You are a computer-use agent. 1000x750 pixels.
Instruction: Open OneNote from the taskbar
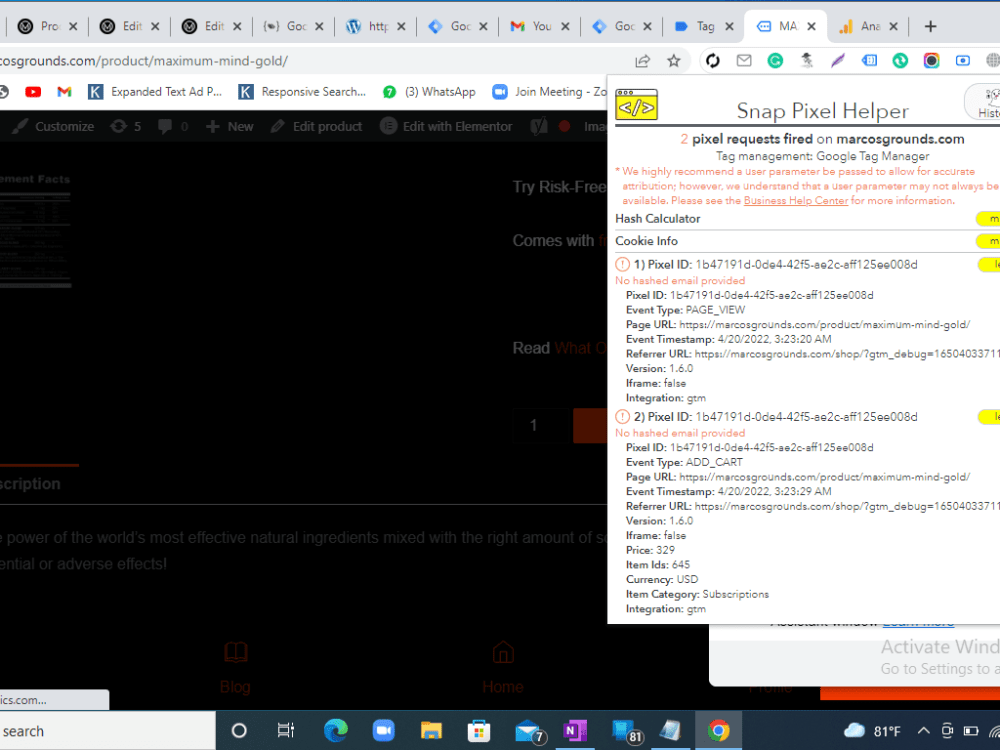click(x=575, y=731)
